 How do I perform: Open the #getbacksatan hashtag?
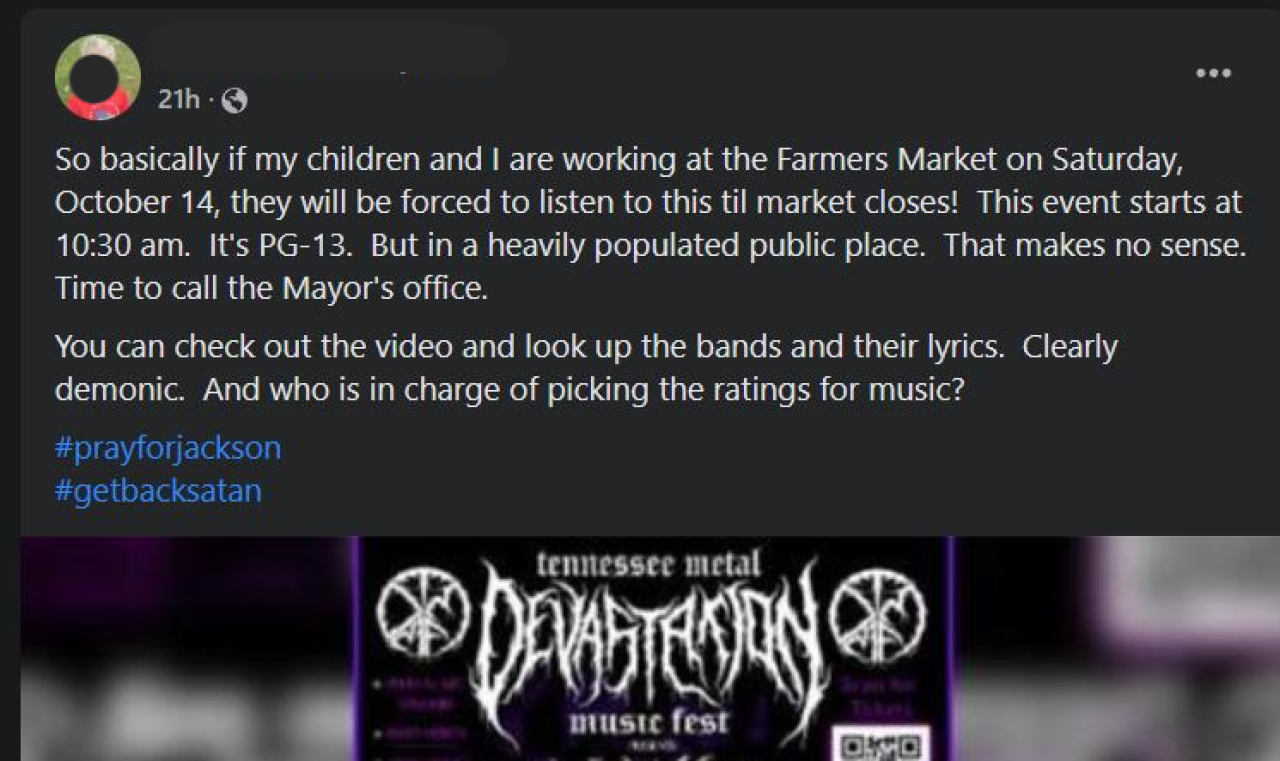pyautogui.click(x=158, y=491)
